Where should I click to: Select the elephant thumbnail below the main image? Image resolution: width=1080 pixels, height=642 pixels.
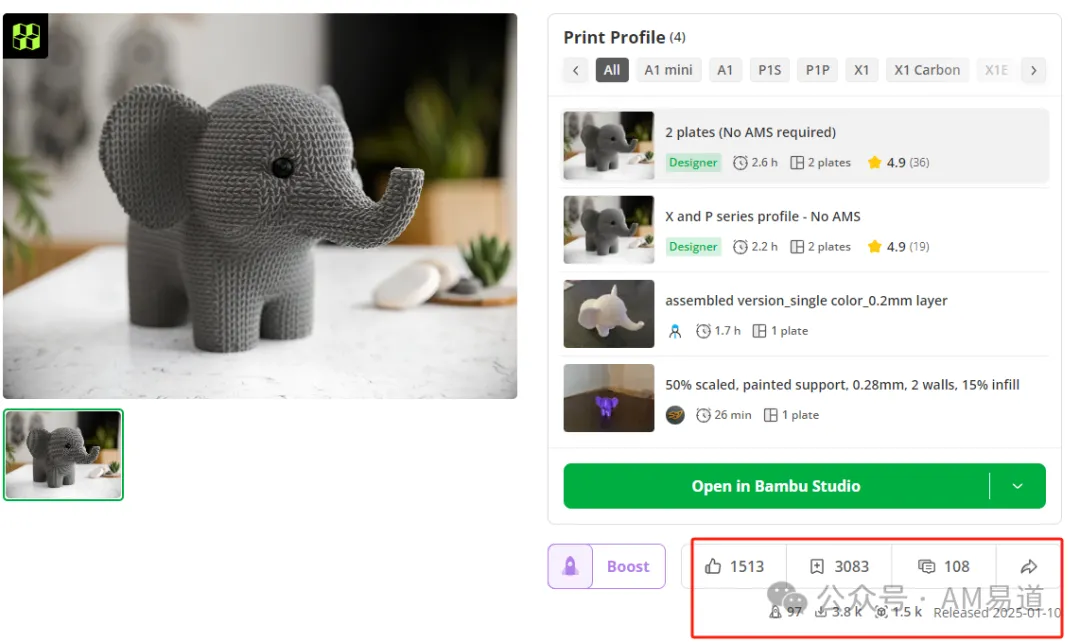(63, 455)
